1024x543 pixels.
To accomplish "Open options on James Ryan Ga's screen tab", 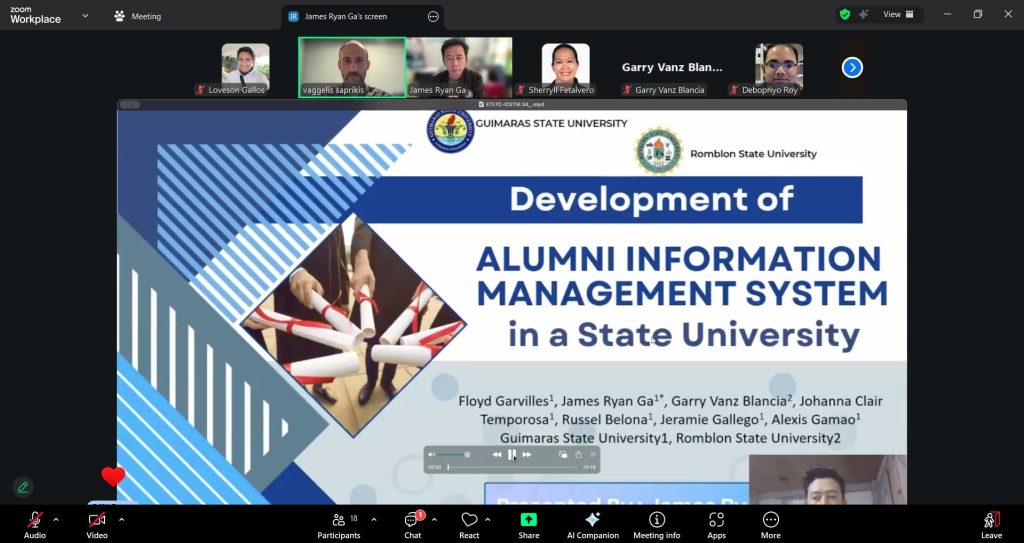I will (432, 16).
